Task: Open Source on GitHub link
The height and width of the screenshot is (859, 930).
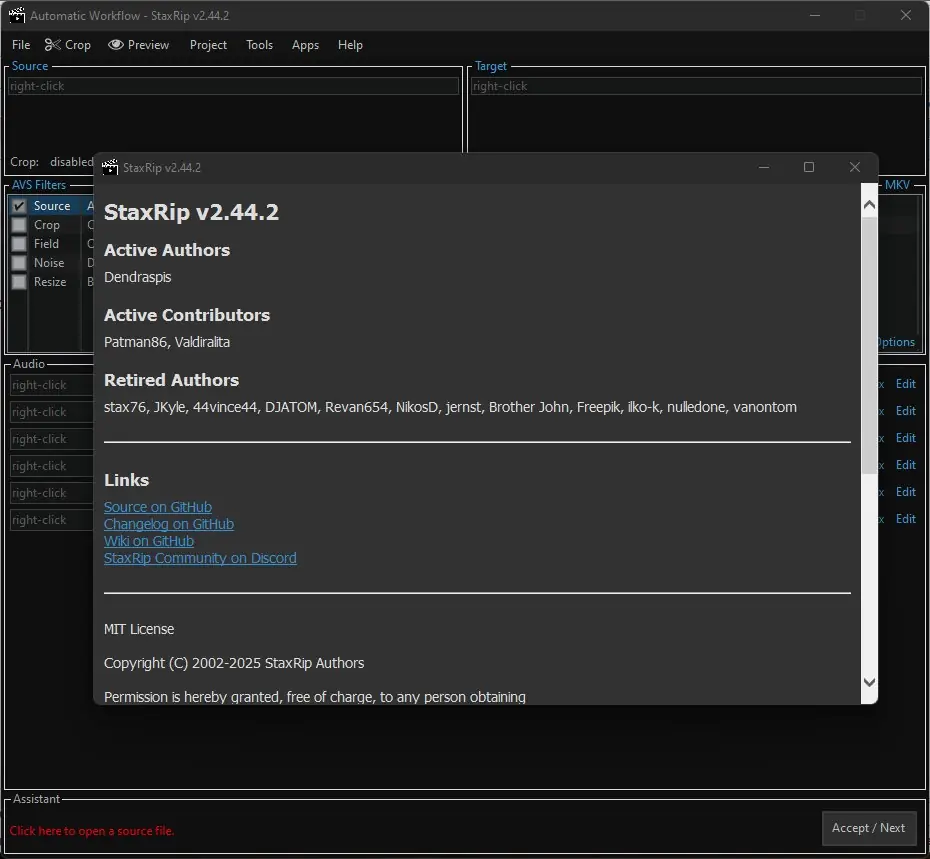Action: (158, 507)
